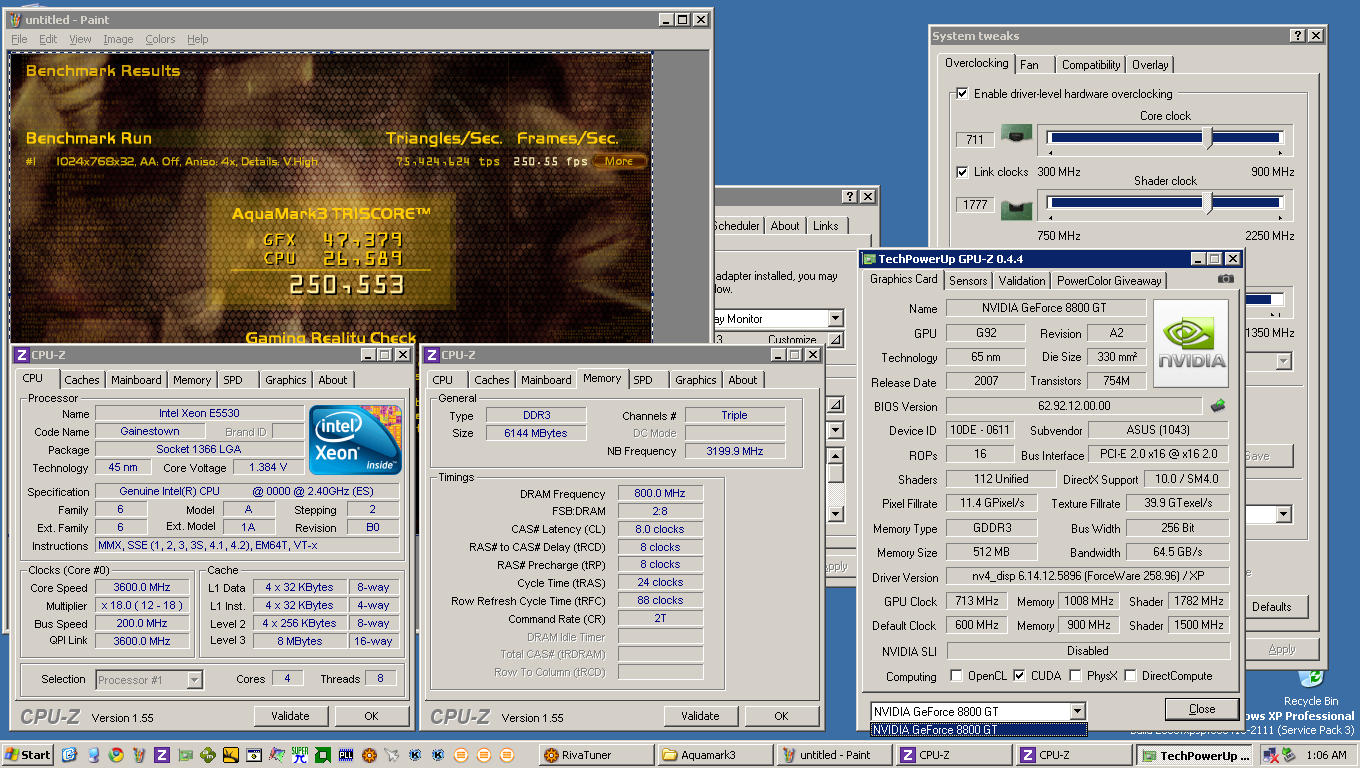The width and height of the screenshot is (1360, 768).
Task: Launch Super PI from the quick launch bar
Action: (299, 755)
